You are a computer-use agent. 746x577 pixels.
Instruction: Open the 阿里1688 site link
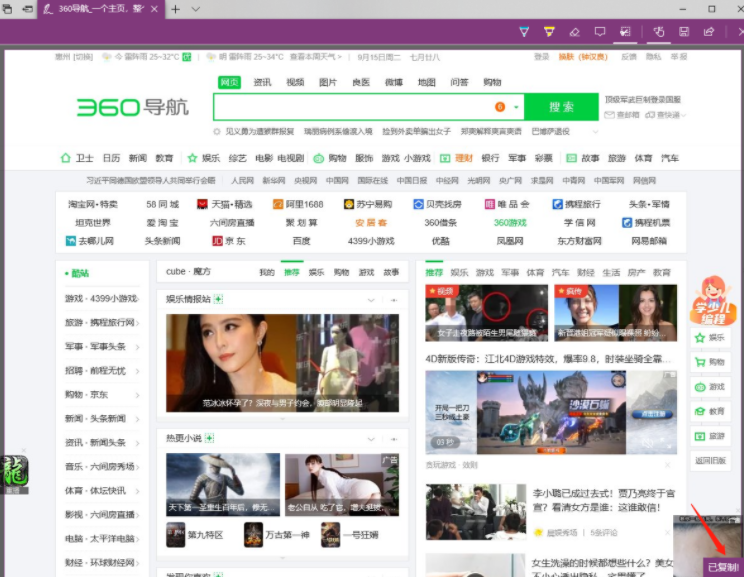pyautogui.click(x=300, y=204)
